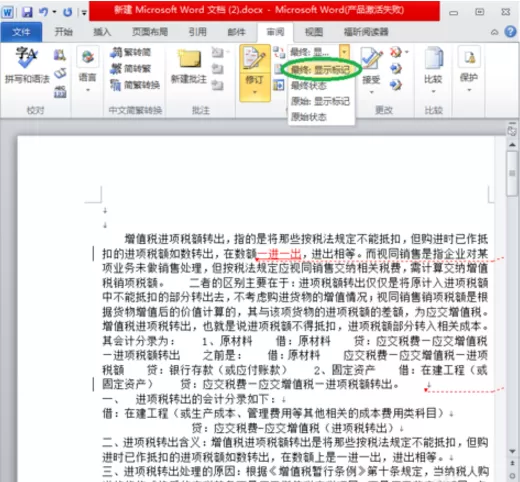Minimize the ribbon with the caret icon
This screenshot has height=482, width=520.
(495, 32)
